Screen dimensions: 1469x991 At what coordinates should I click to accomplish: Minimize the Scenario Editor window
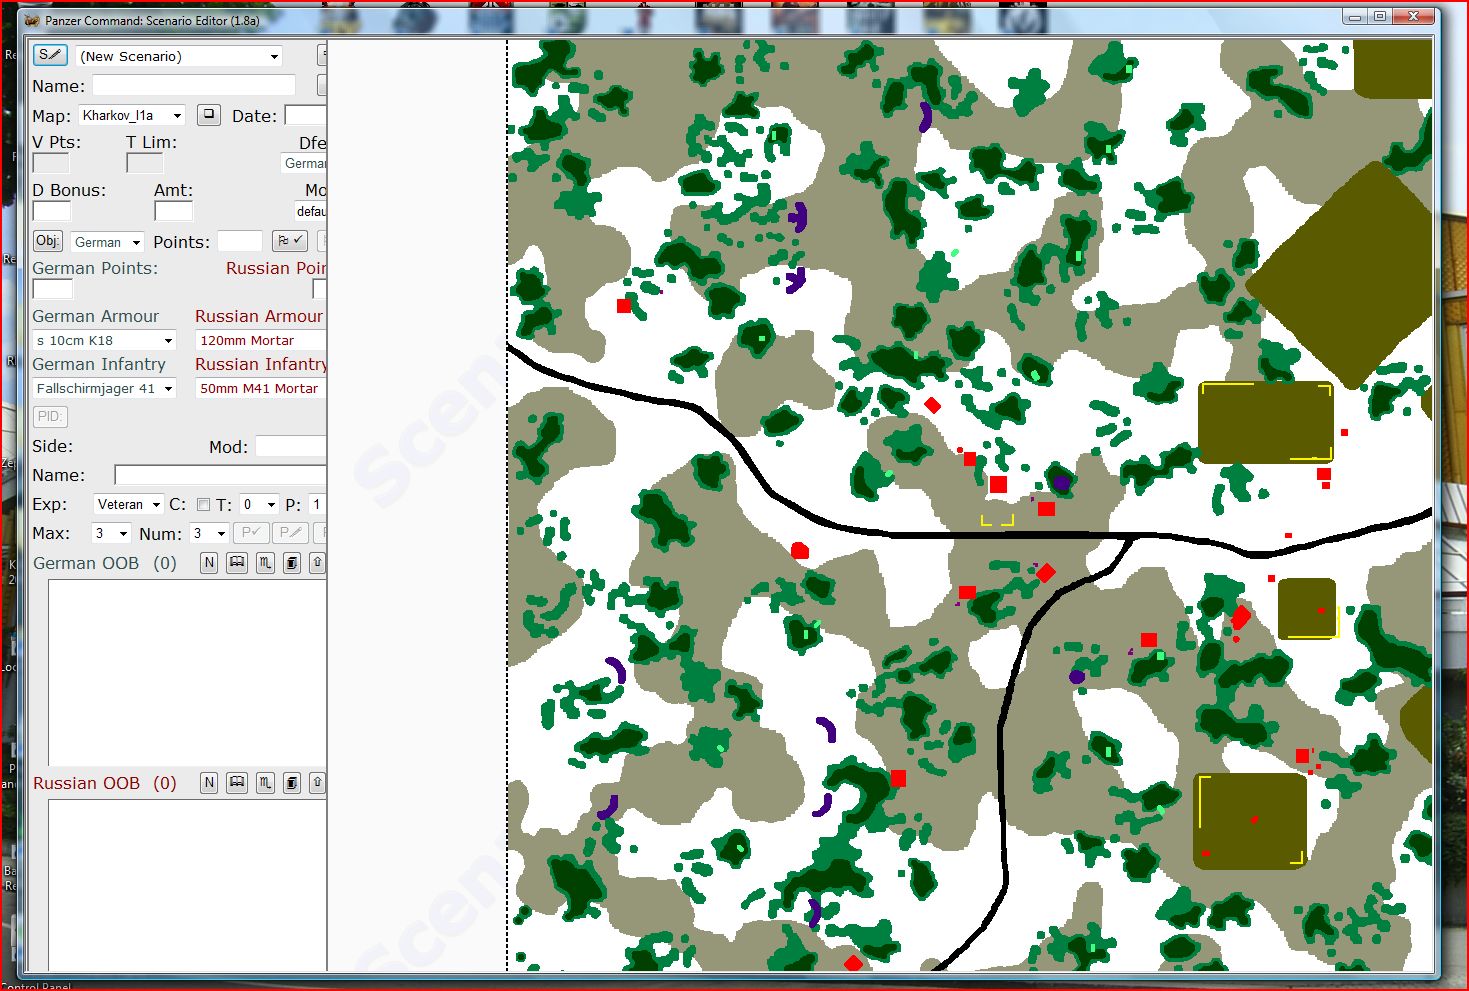click(1356, 17)
